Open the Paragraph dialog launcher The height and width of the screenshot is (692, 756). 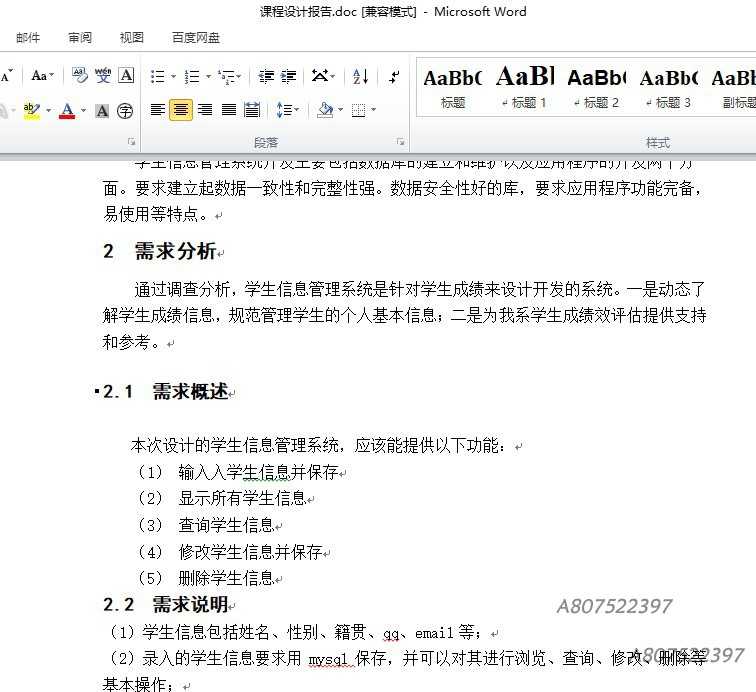400,142
